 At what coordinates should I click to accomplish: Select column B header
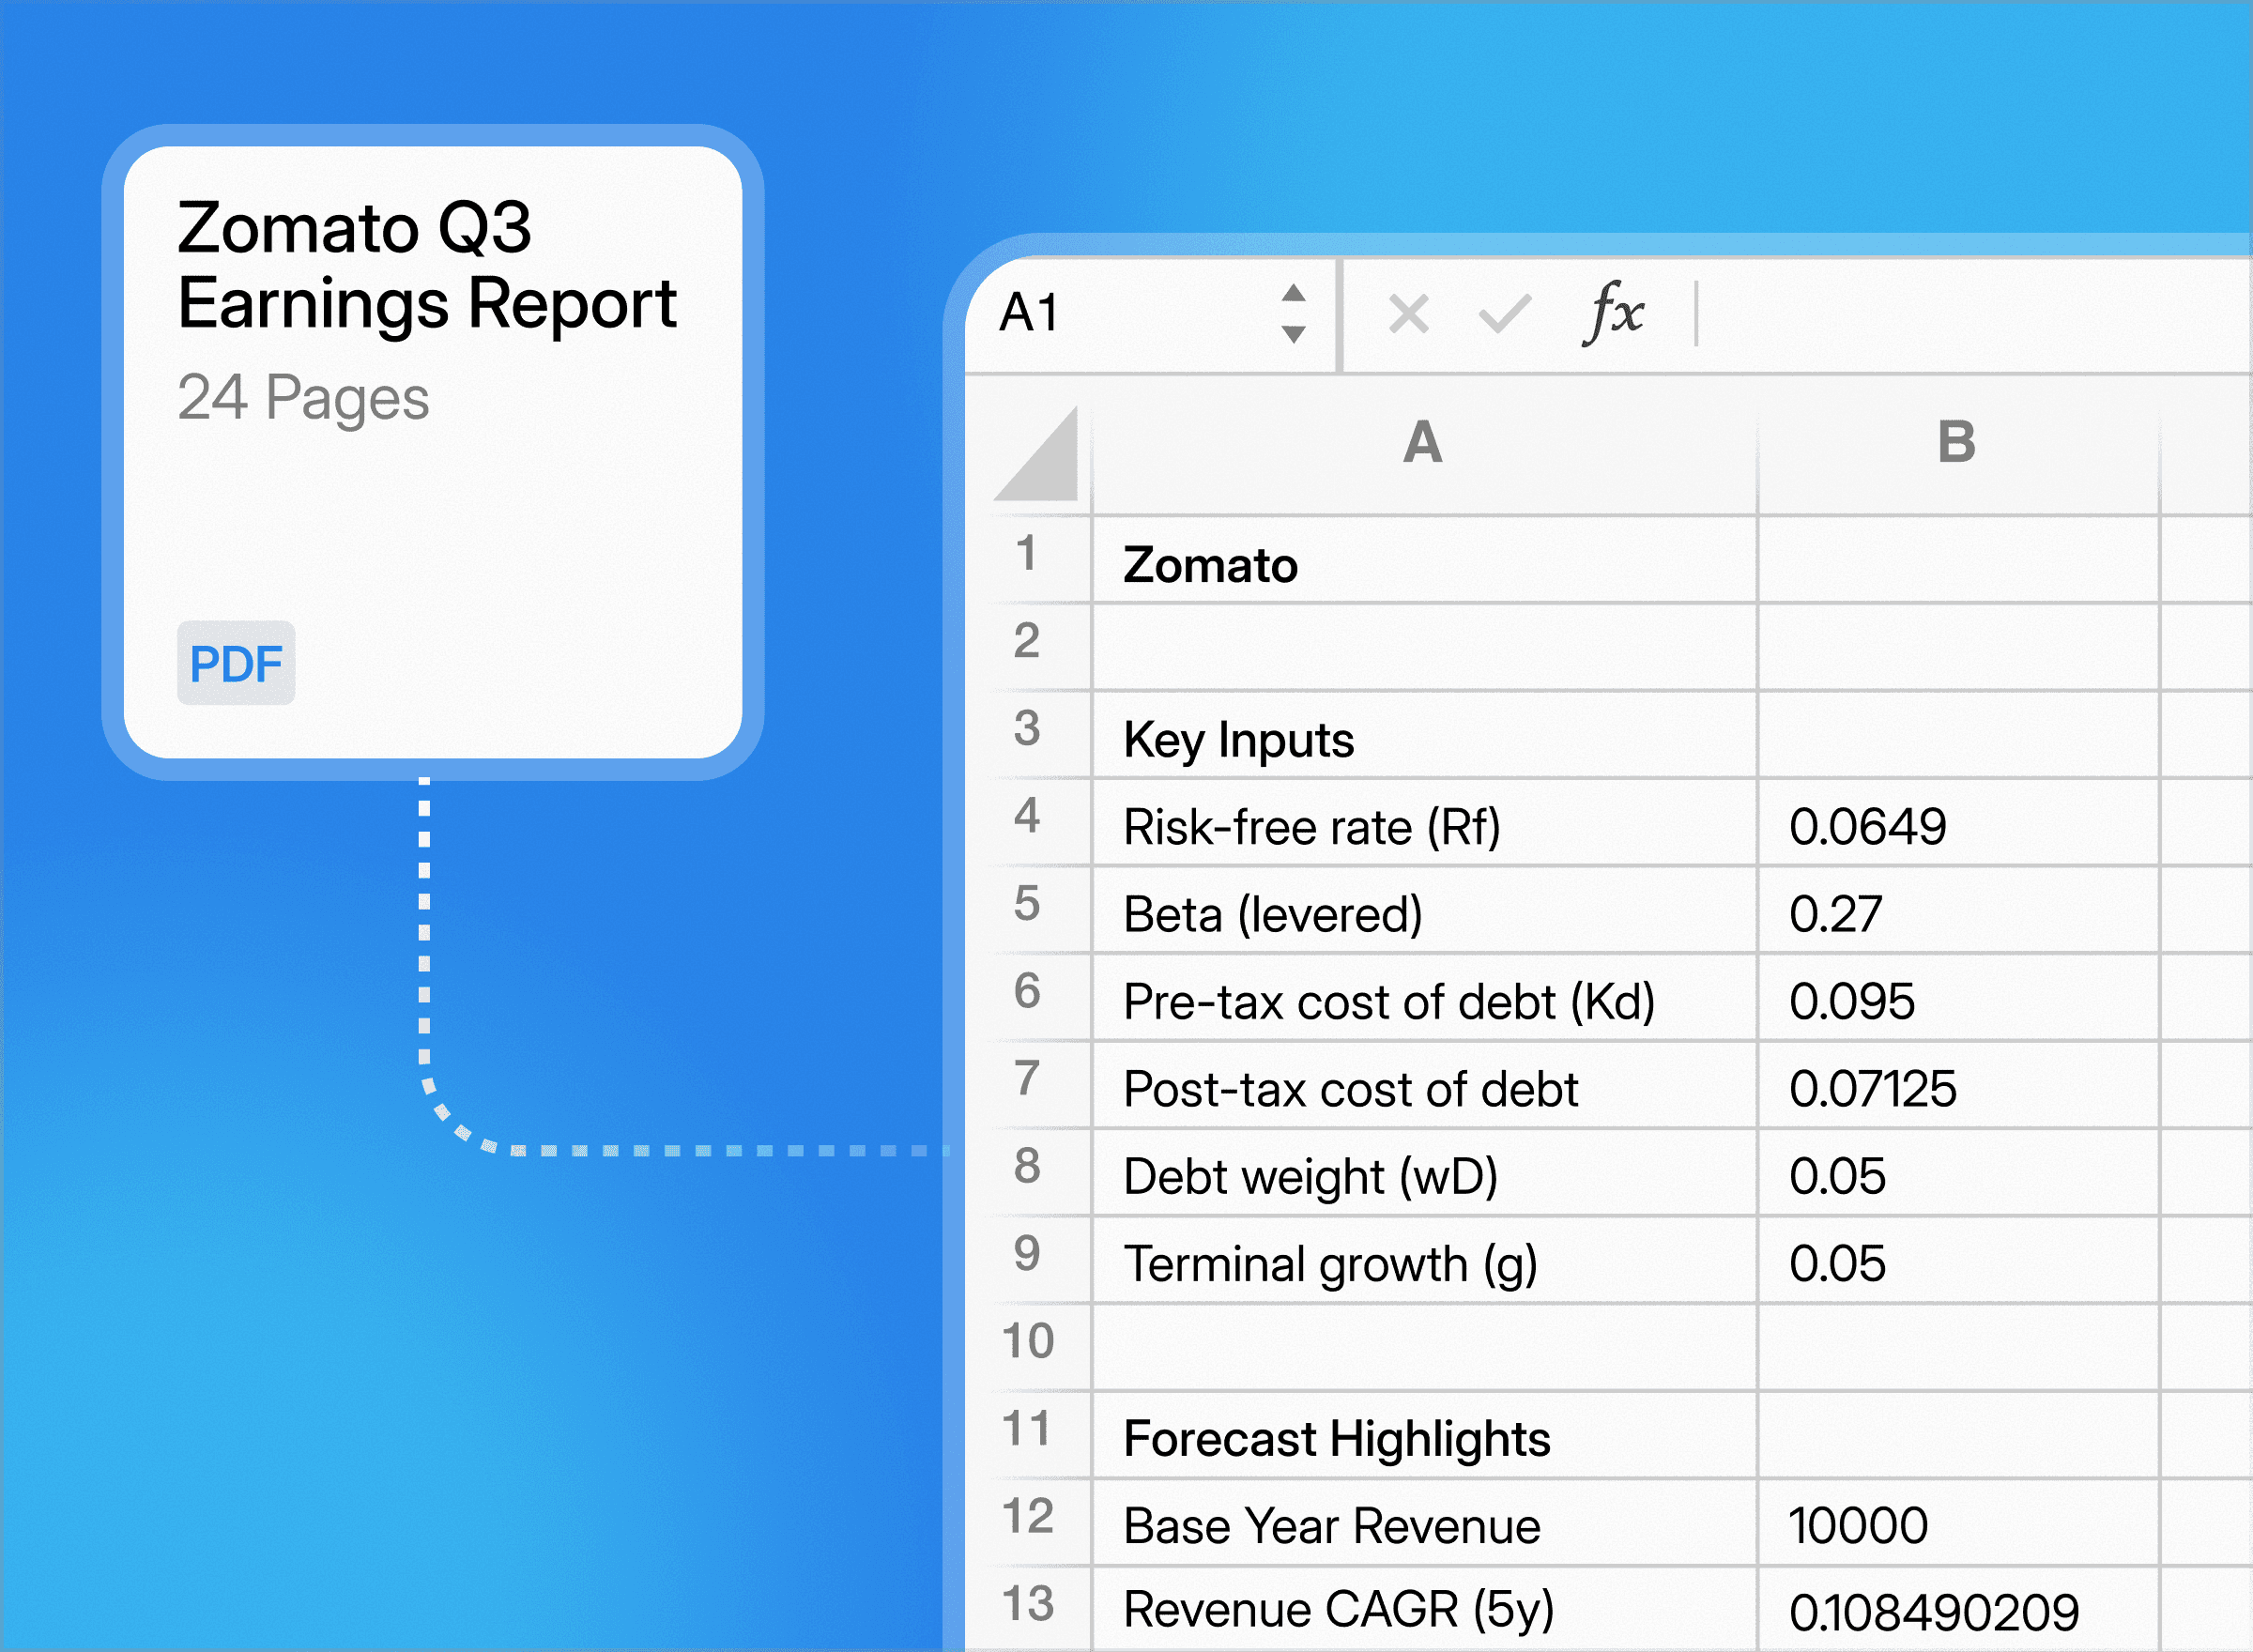[1956, 443]
